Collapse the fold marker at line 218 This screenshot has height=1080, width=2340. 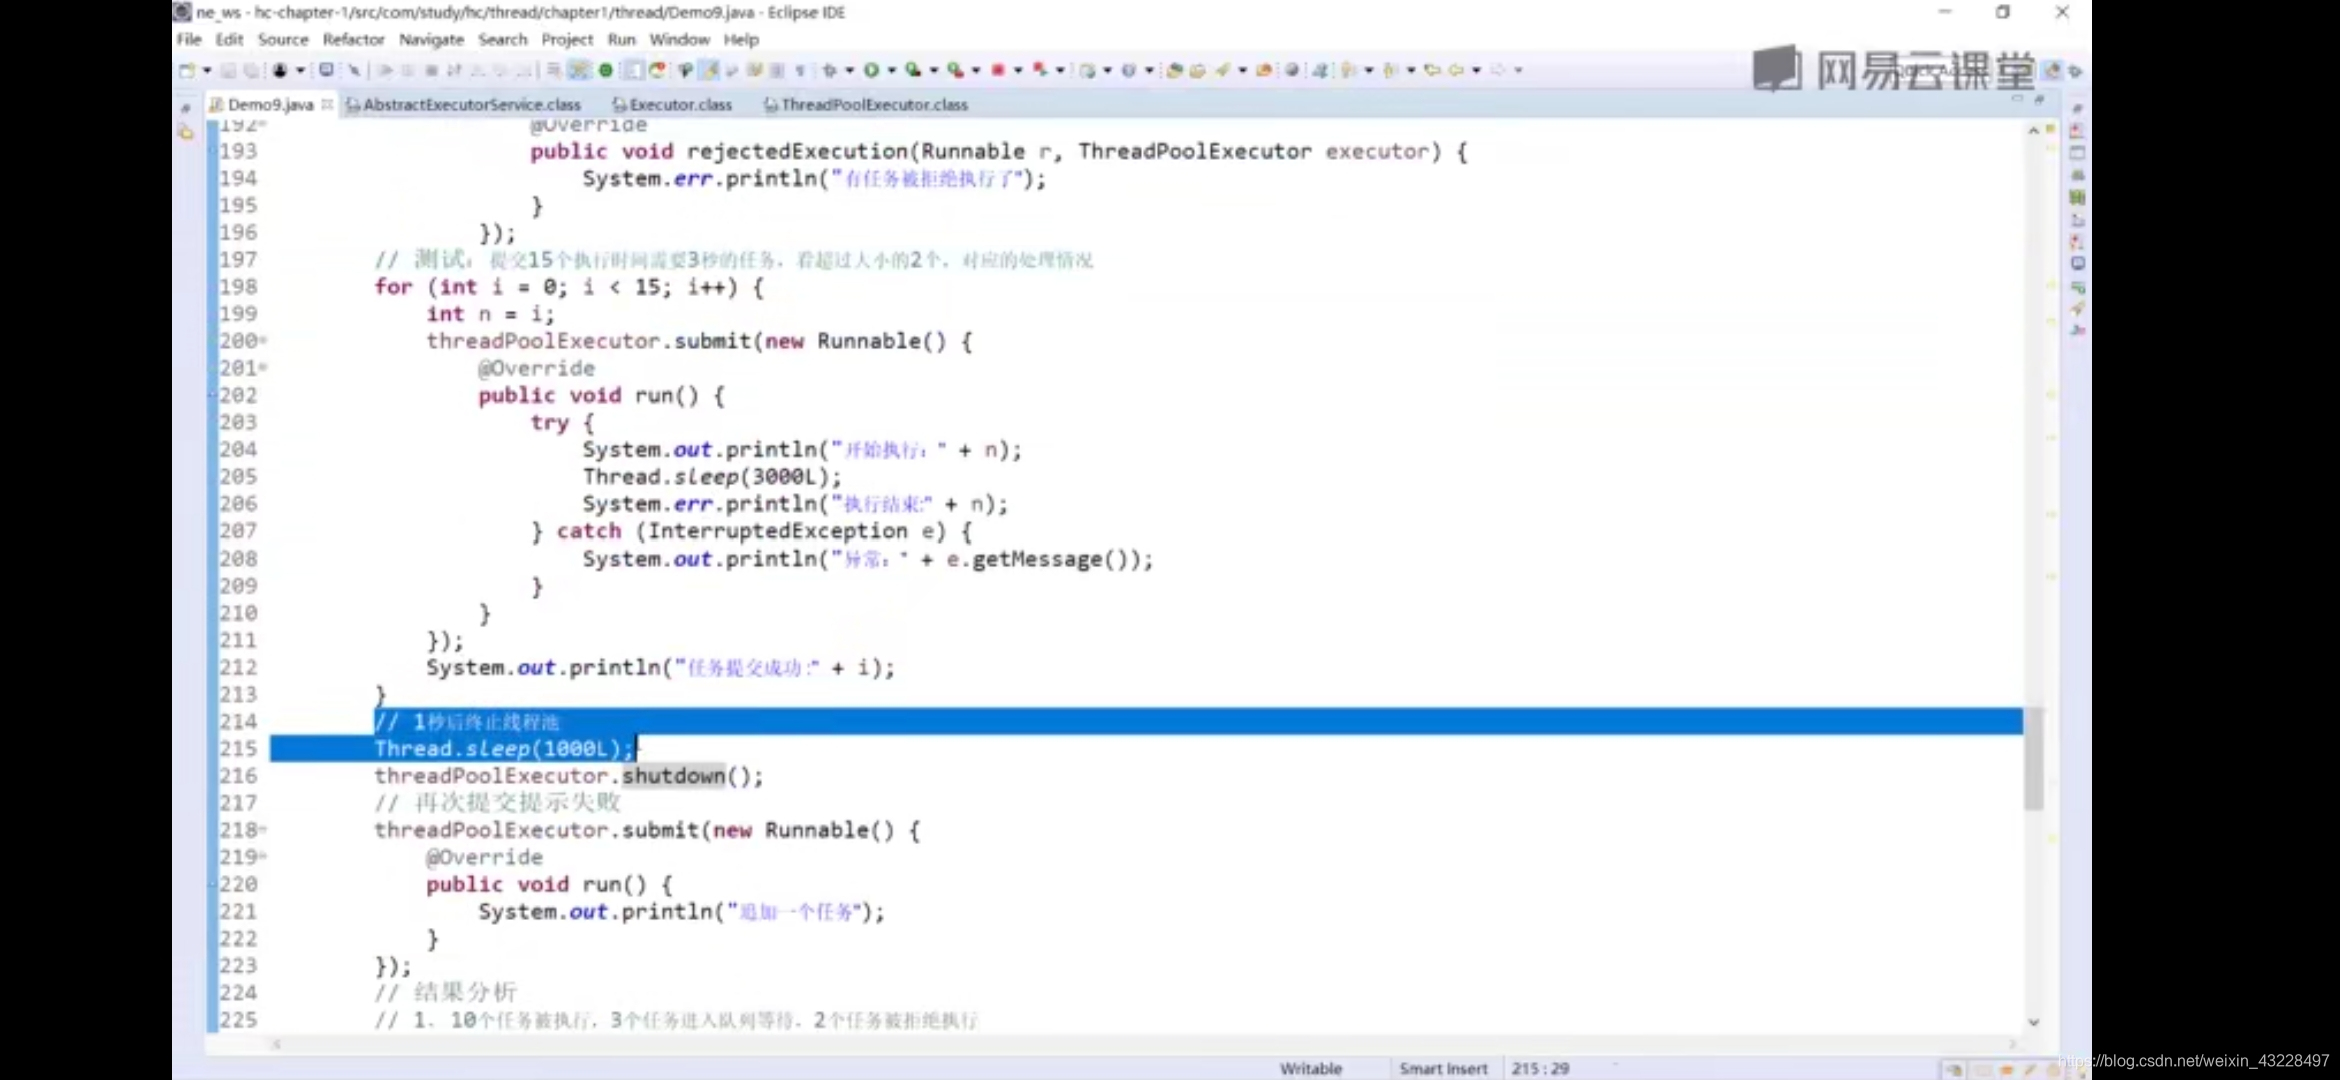click(263, 829)
